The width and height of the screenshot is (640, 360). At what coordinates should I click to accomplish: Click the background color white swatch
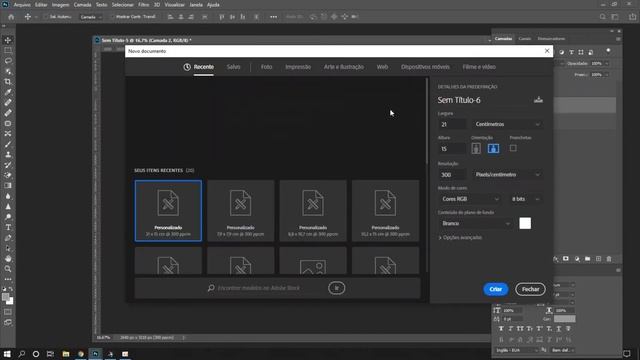coord(525,223)
